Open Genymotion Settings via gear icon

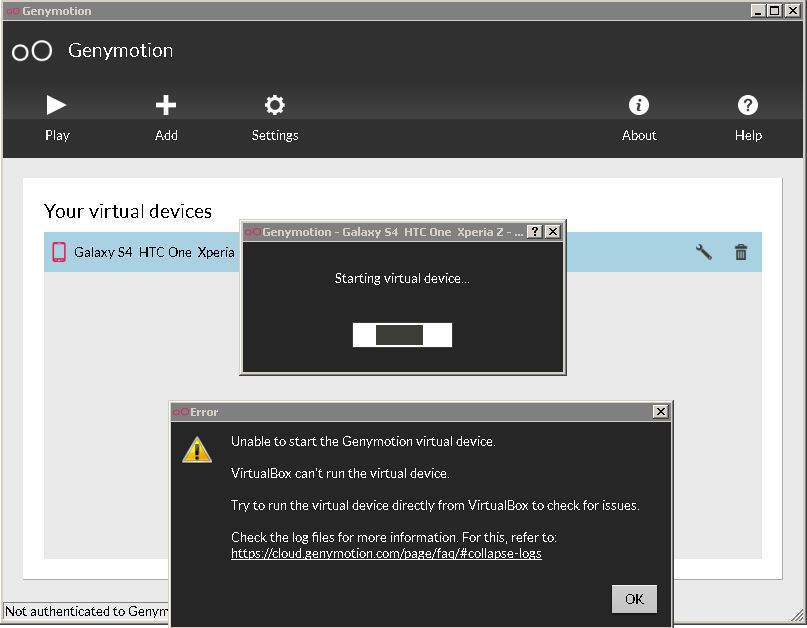click(x=274, y=104)
